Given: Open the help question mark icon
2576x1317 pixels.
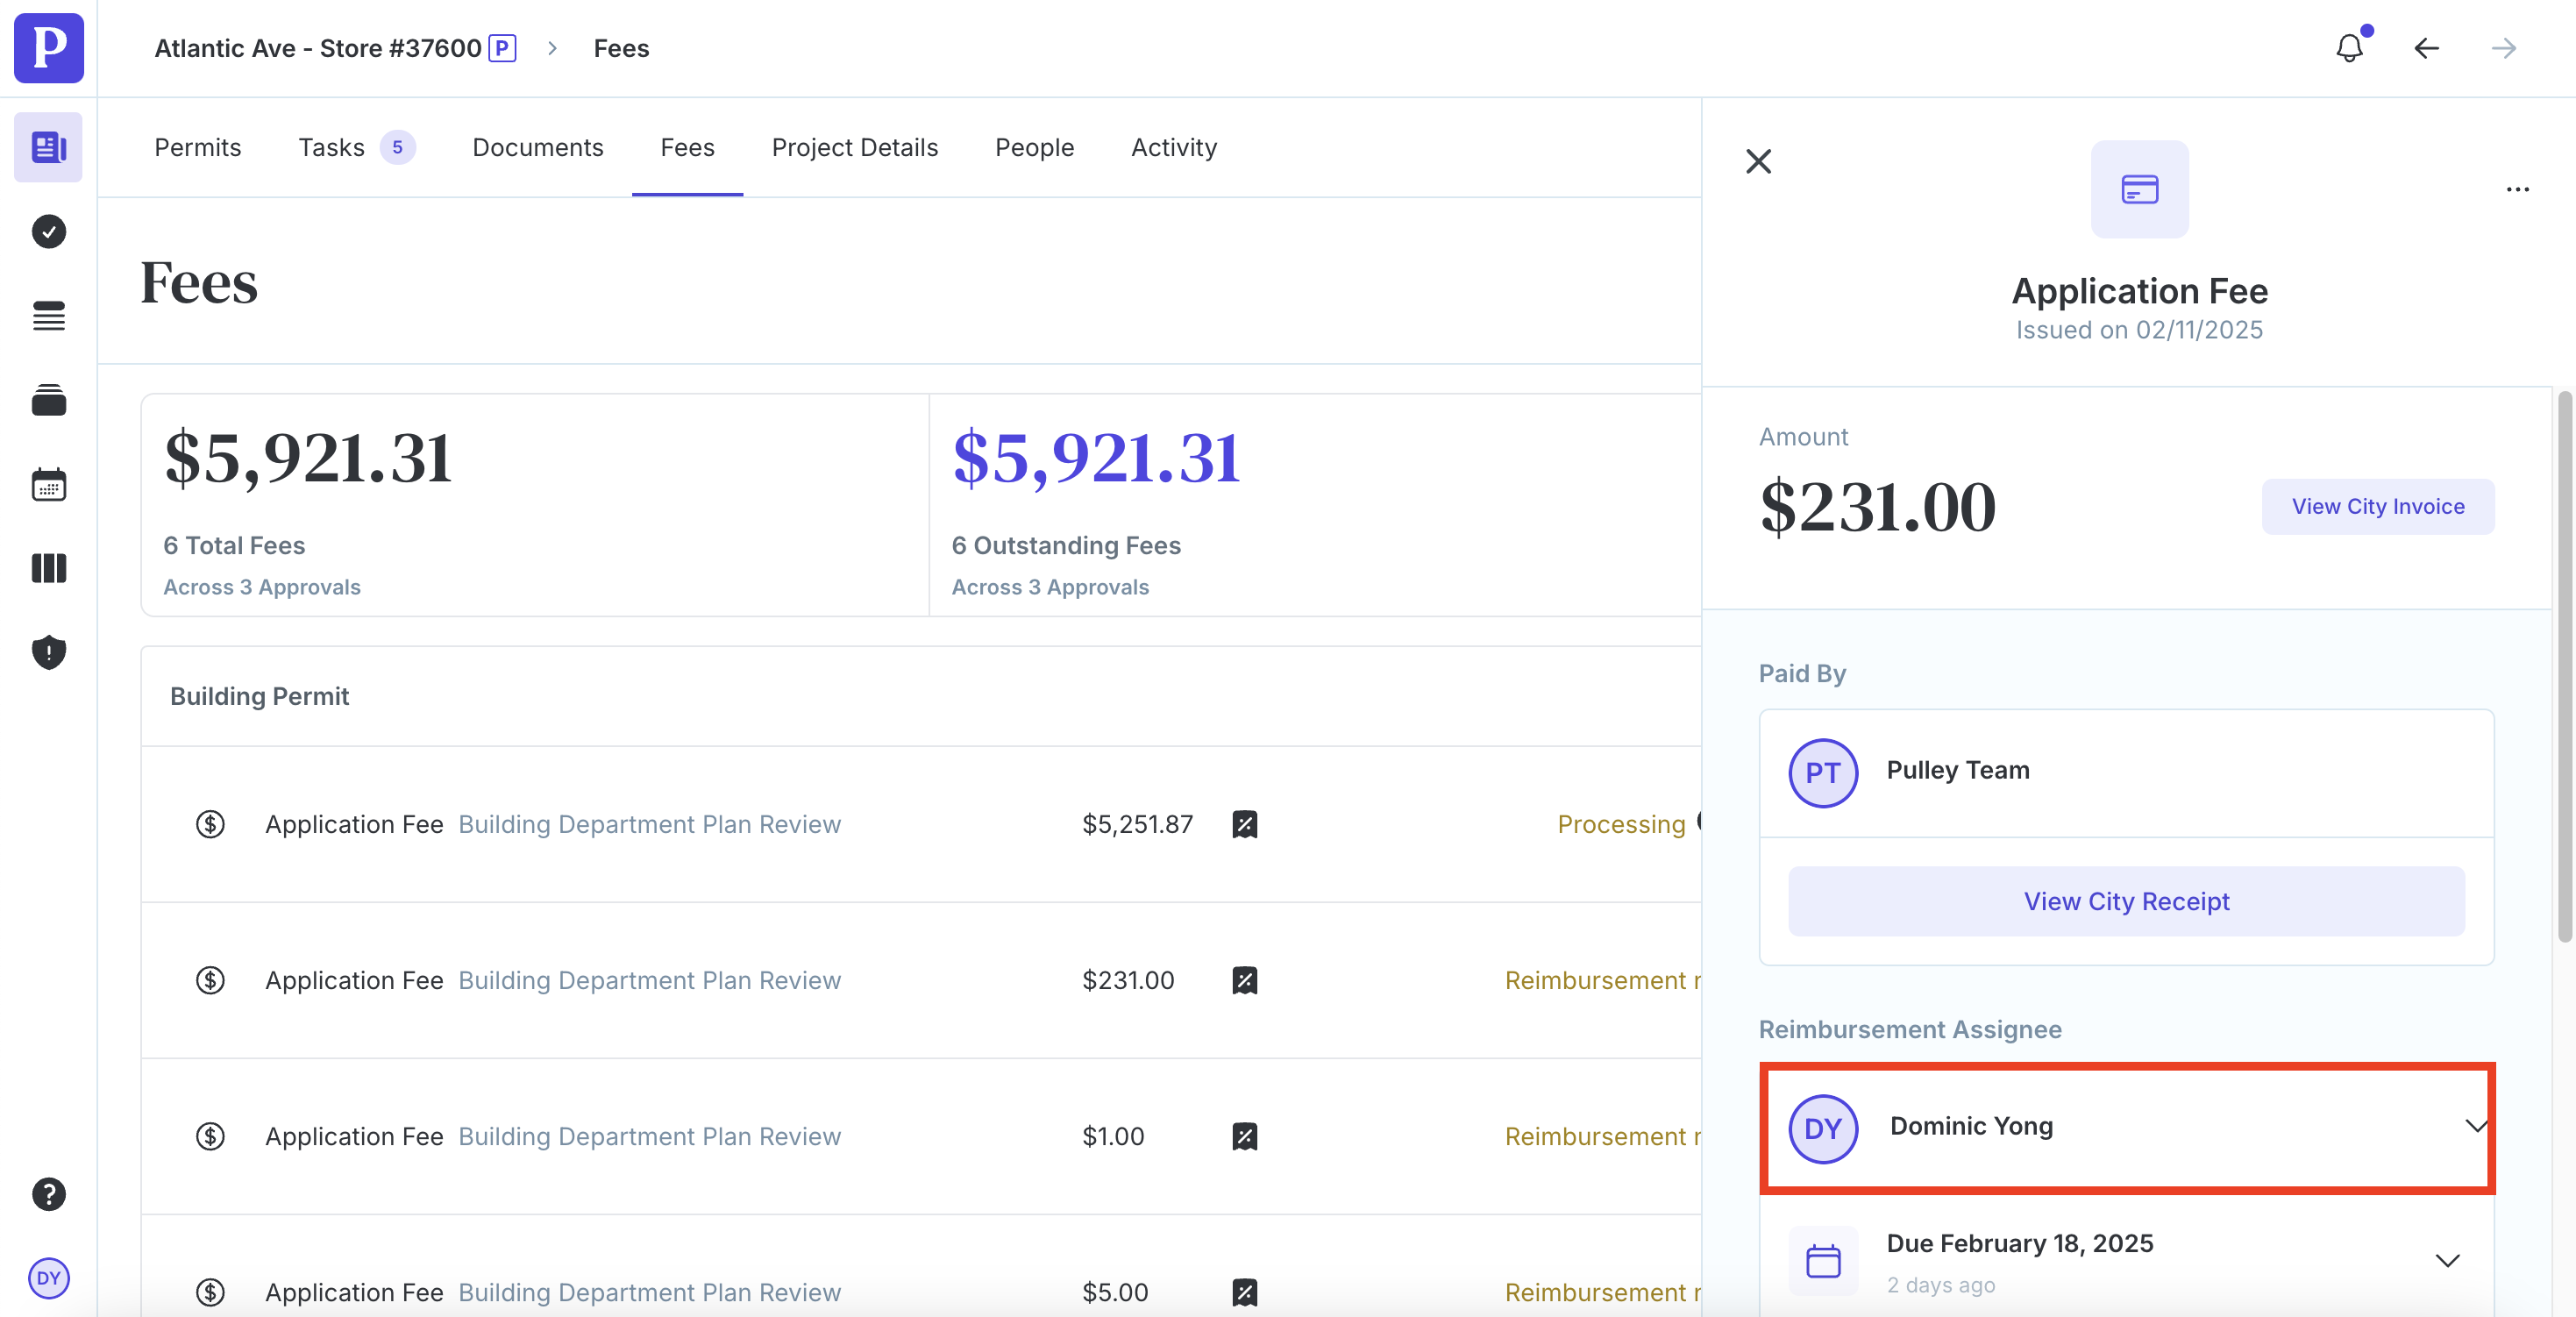Looking at the screenshot, I should pos(48,1193).
